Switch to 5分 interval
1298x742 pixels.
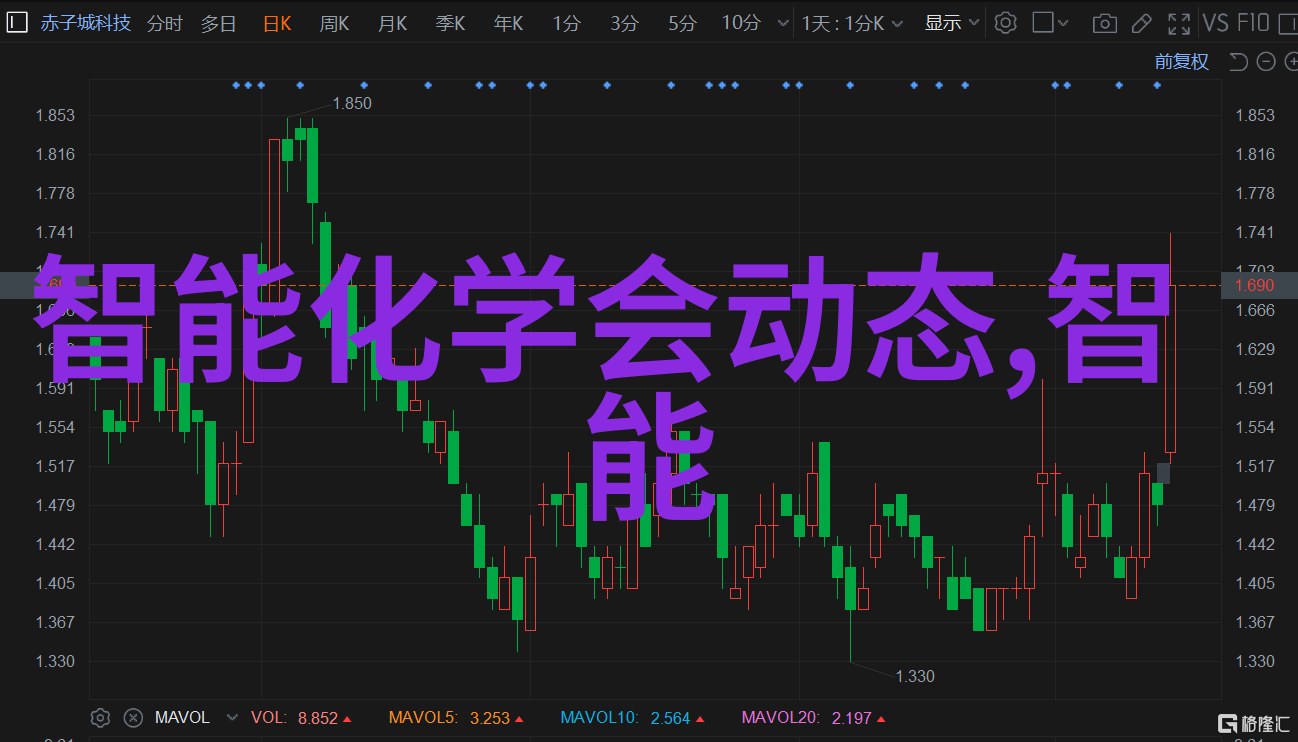click(x=682, y=23)
